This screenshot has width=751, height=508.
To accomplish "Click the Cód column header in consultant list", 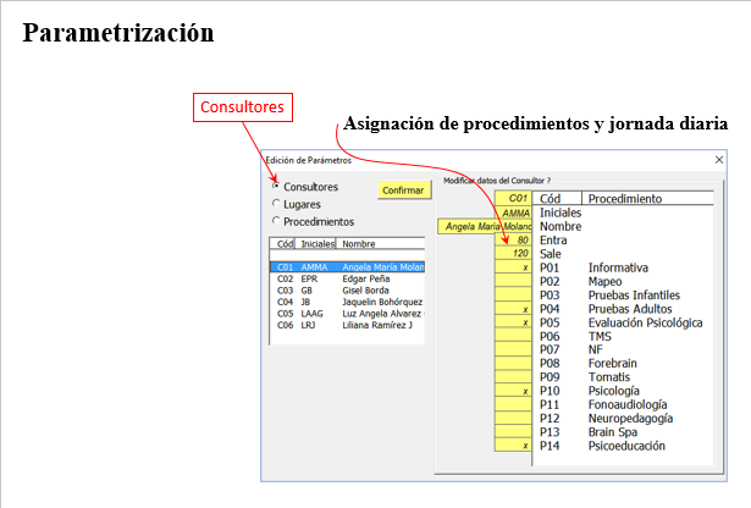I will 283,244.
